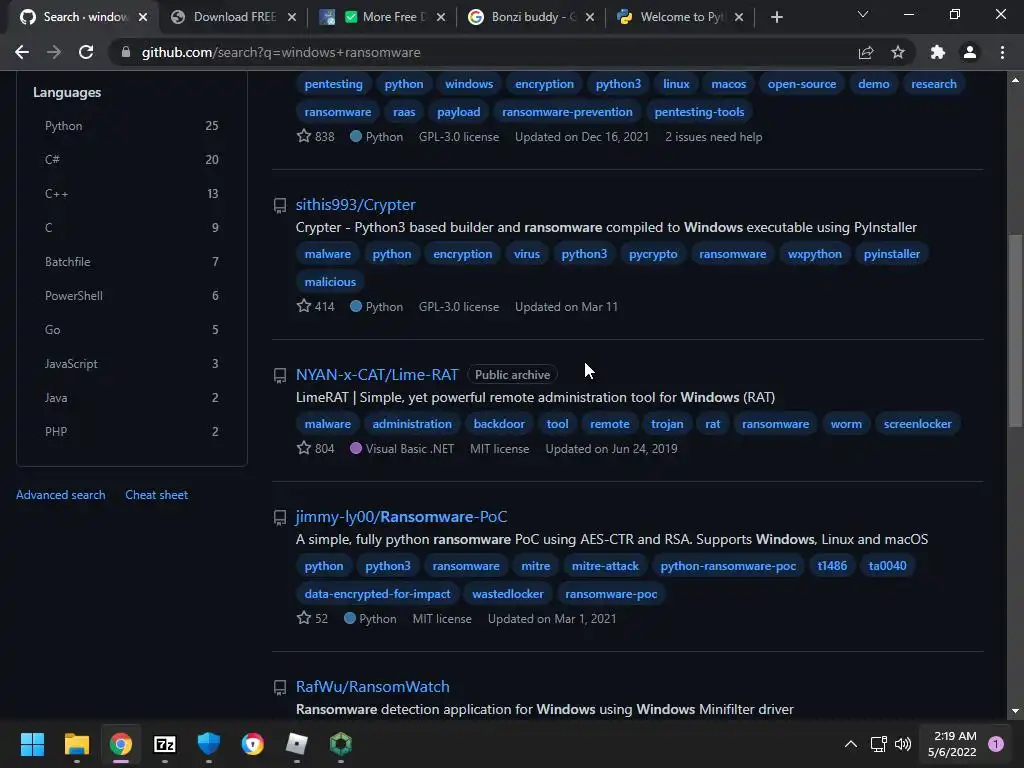Filter results by PowerShell language
The width and height of the screenshot is (1024, 768).
click(131, 295)
